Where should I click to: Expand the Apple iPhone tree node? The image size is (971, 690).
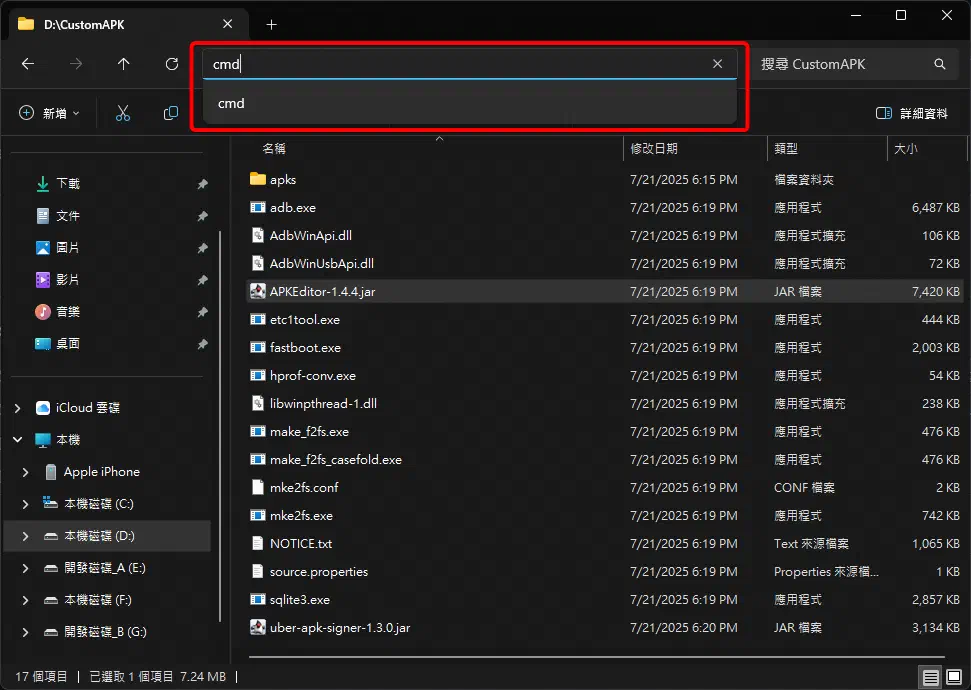pyautogui.click(x=26, y=472)
